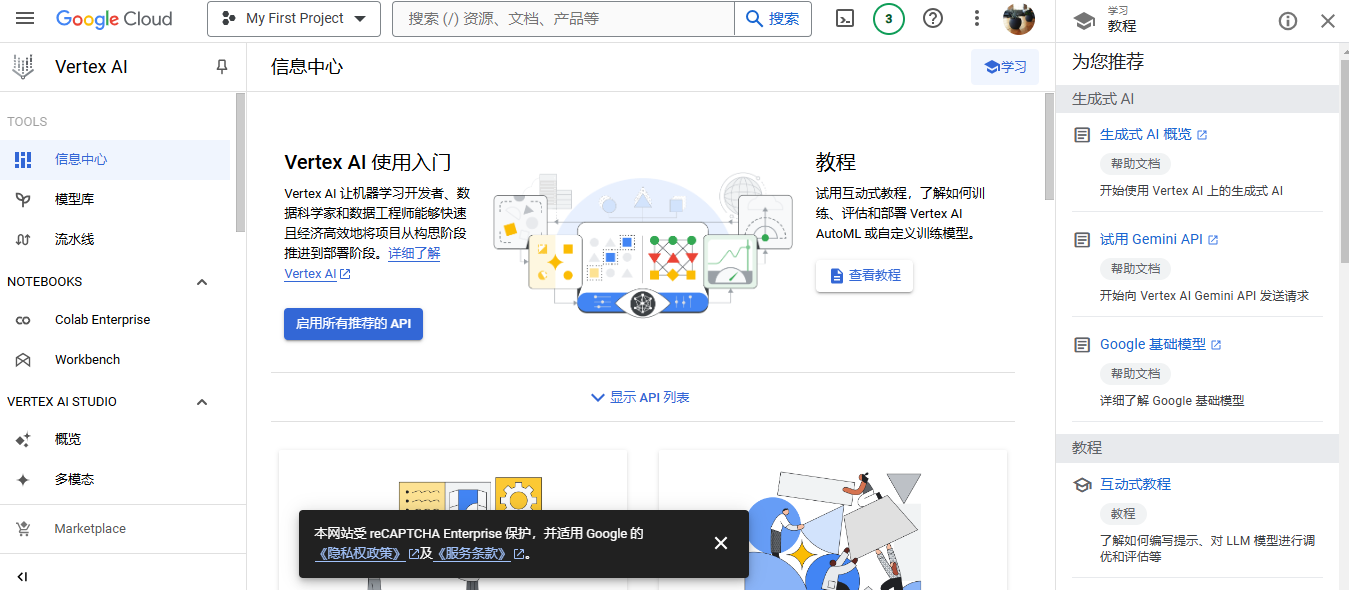
Task: Click the Vertex AI illustration graphic
Action: (642, 245)
